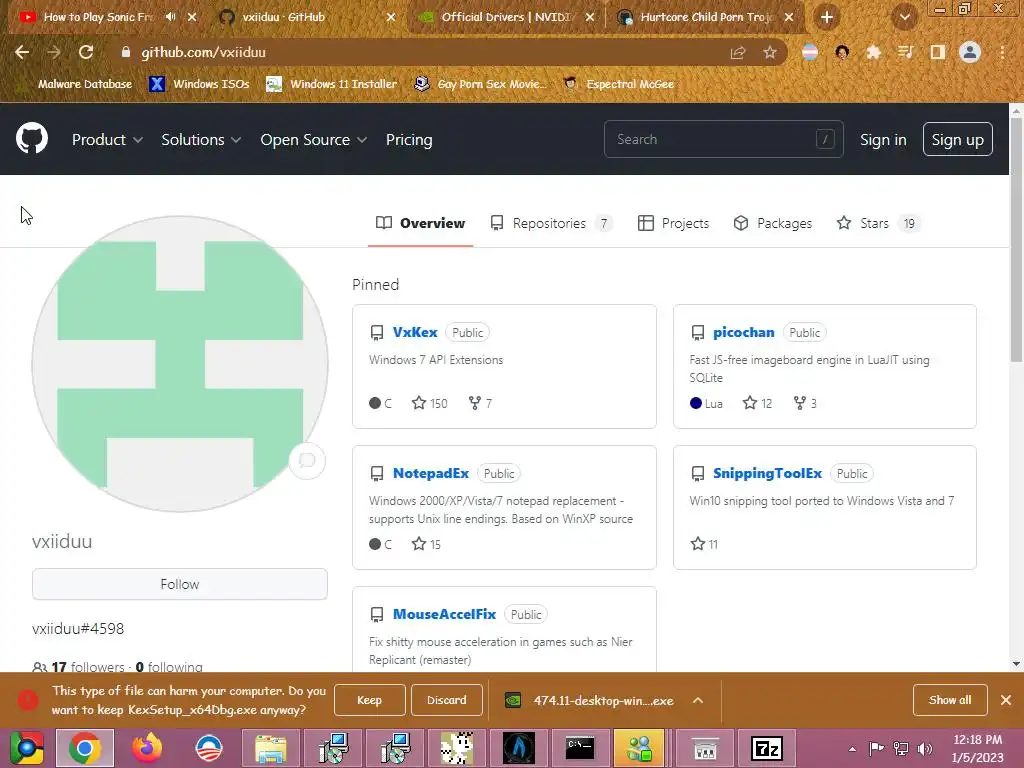
Task: Keep the KexSetup_x64Dbg.exe download
Action: (370, 700)
